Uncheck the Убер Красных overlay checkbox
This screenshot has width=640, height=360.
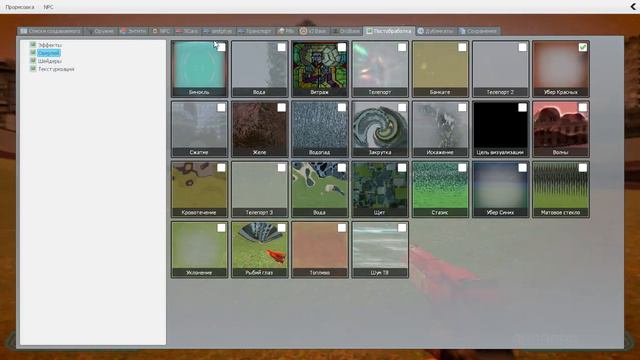click(x=583, y=47)
